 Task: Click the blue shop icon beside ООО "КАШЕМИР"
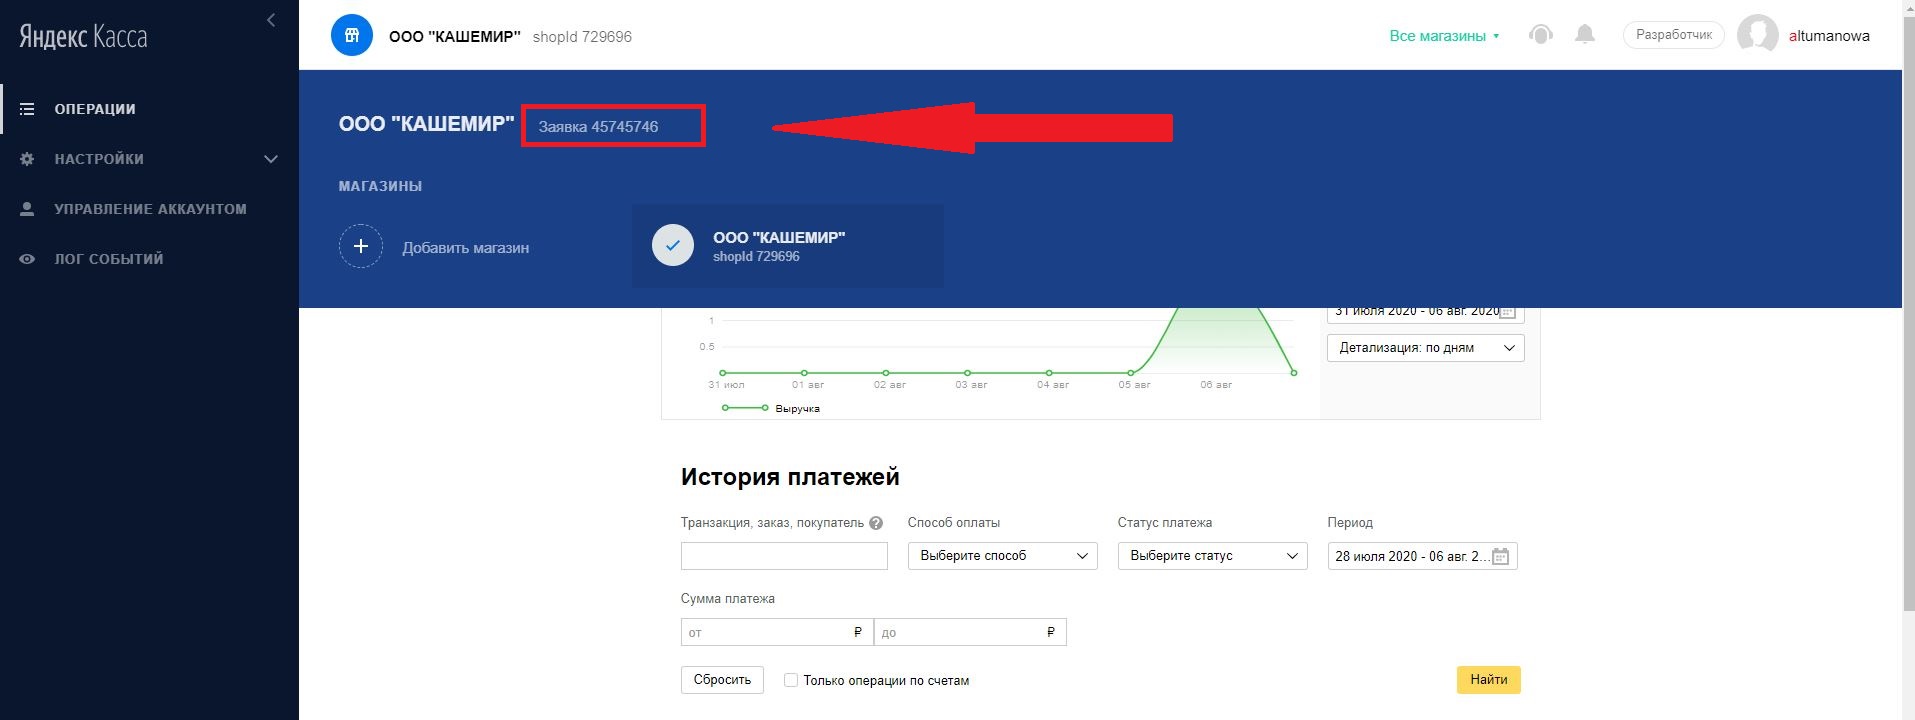point(352,36)
